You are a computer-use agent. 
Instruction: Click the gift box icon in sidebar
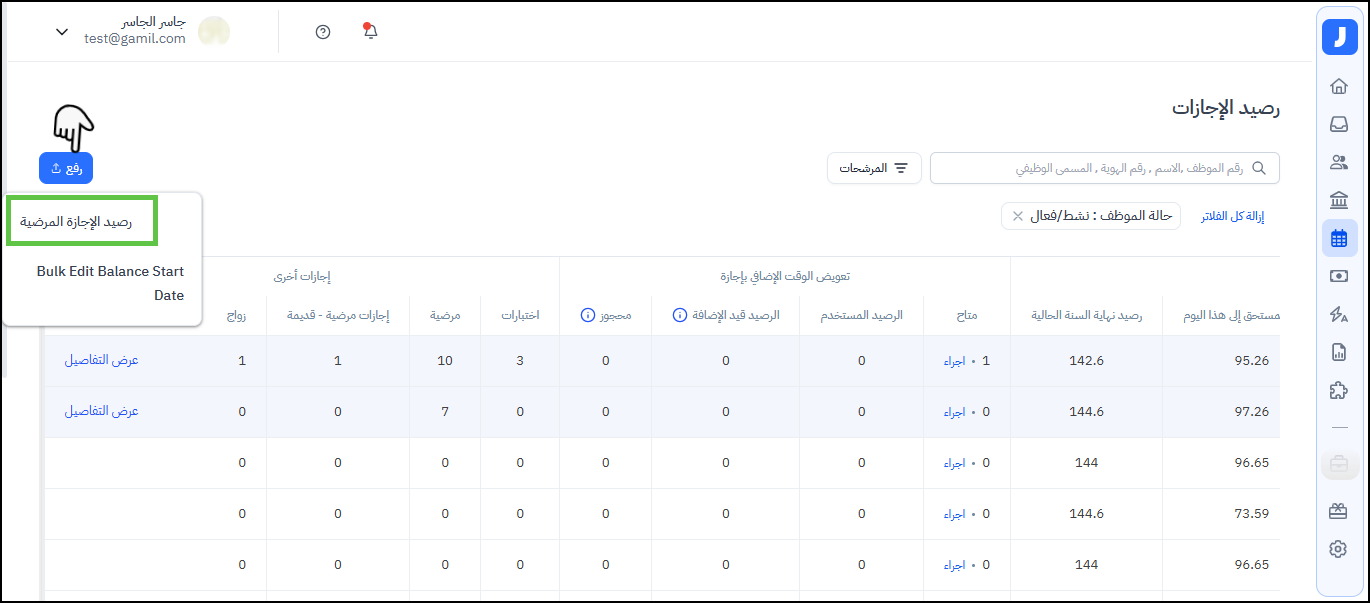[1338, 511]
